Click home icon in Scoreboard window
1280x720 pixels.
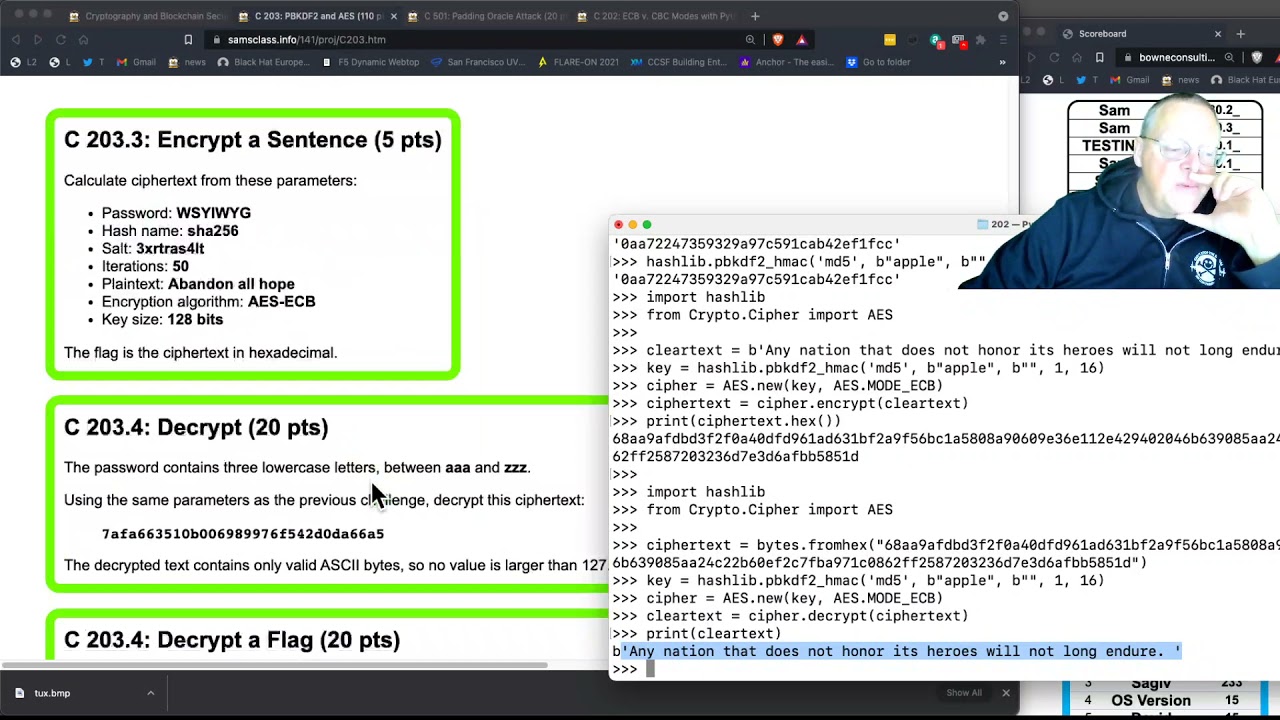tap(1076, 58)
